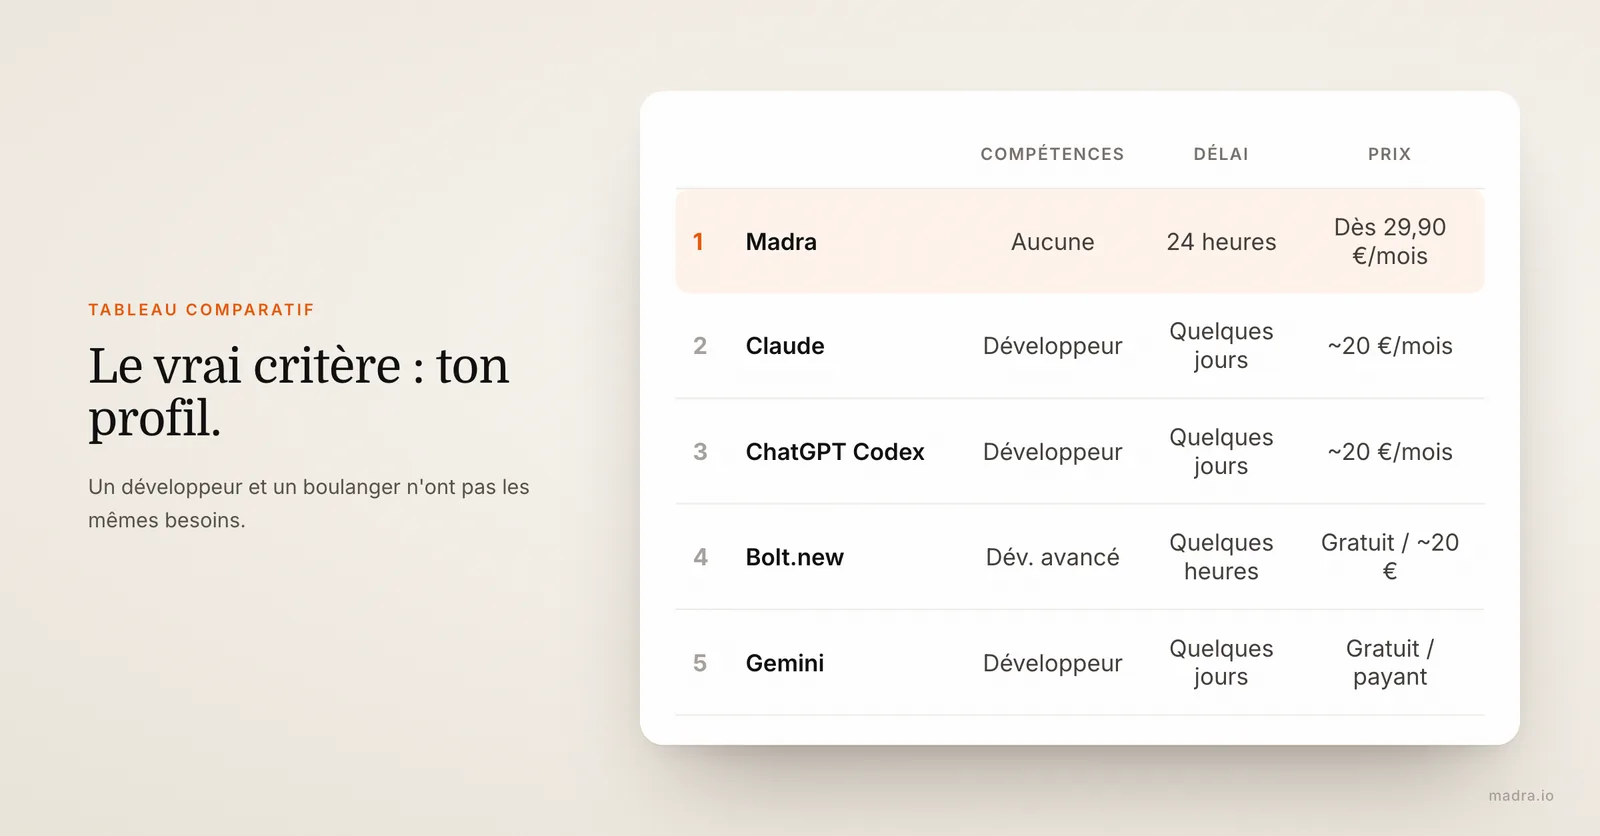The width and height of the screenshot is (1600, 836).
Task: Click the headline 'Le vrai critère : ton profil.'
Action: 298,391
